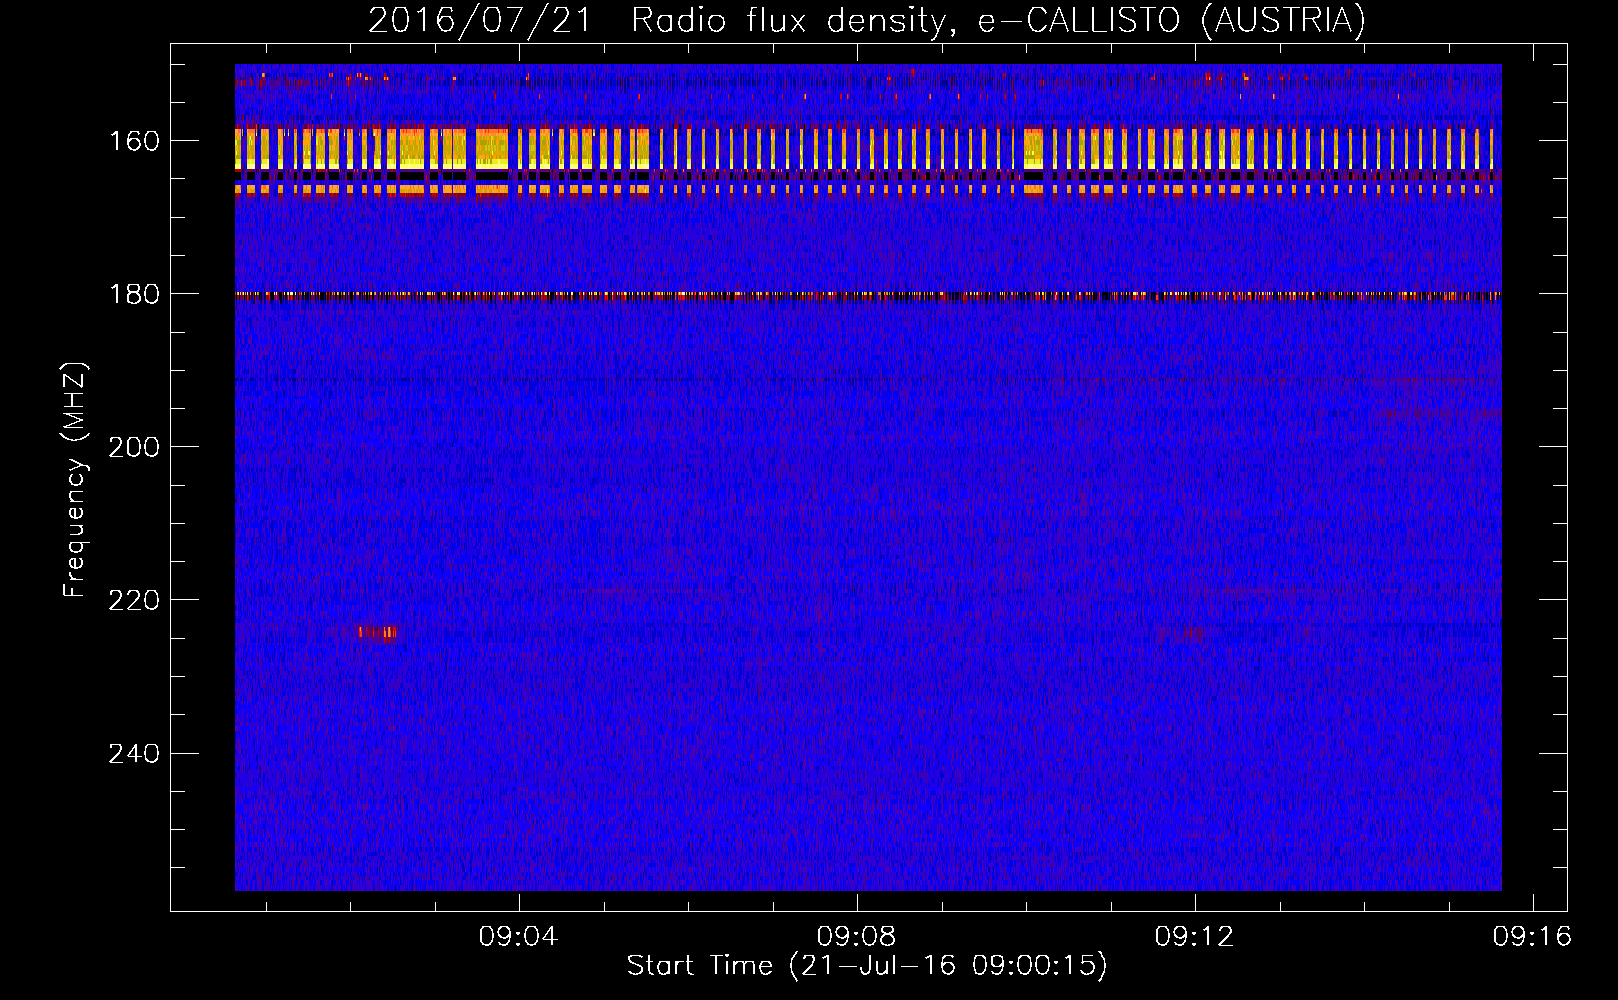Select the 200 frequency tick label

coord(135,447)
